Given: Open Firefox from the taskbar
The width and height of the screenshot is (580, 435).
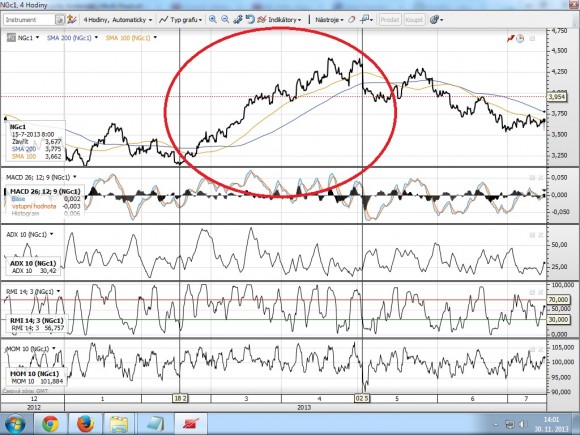Looking at the screenshot, I should (85, 424).
